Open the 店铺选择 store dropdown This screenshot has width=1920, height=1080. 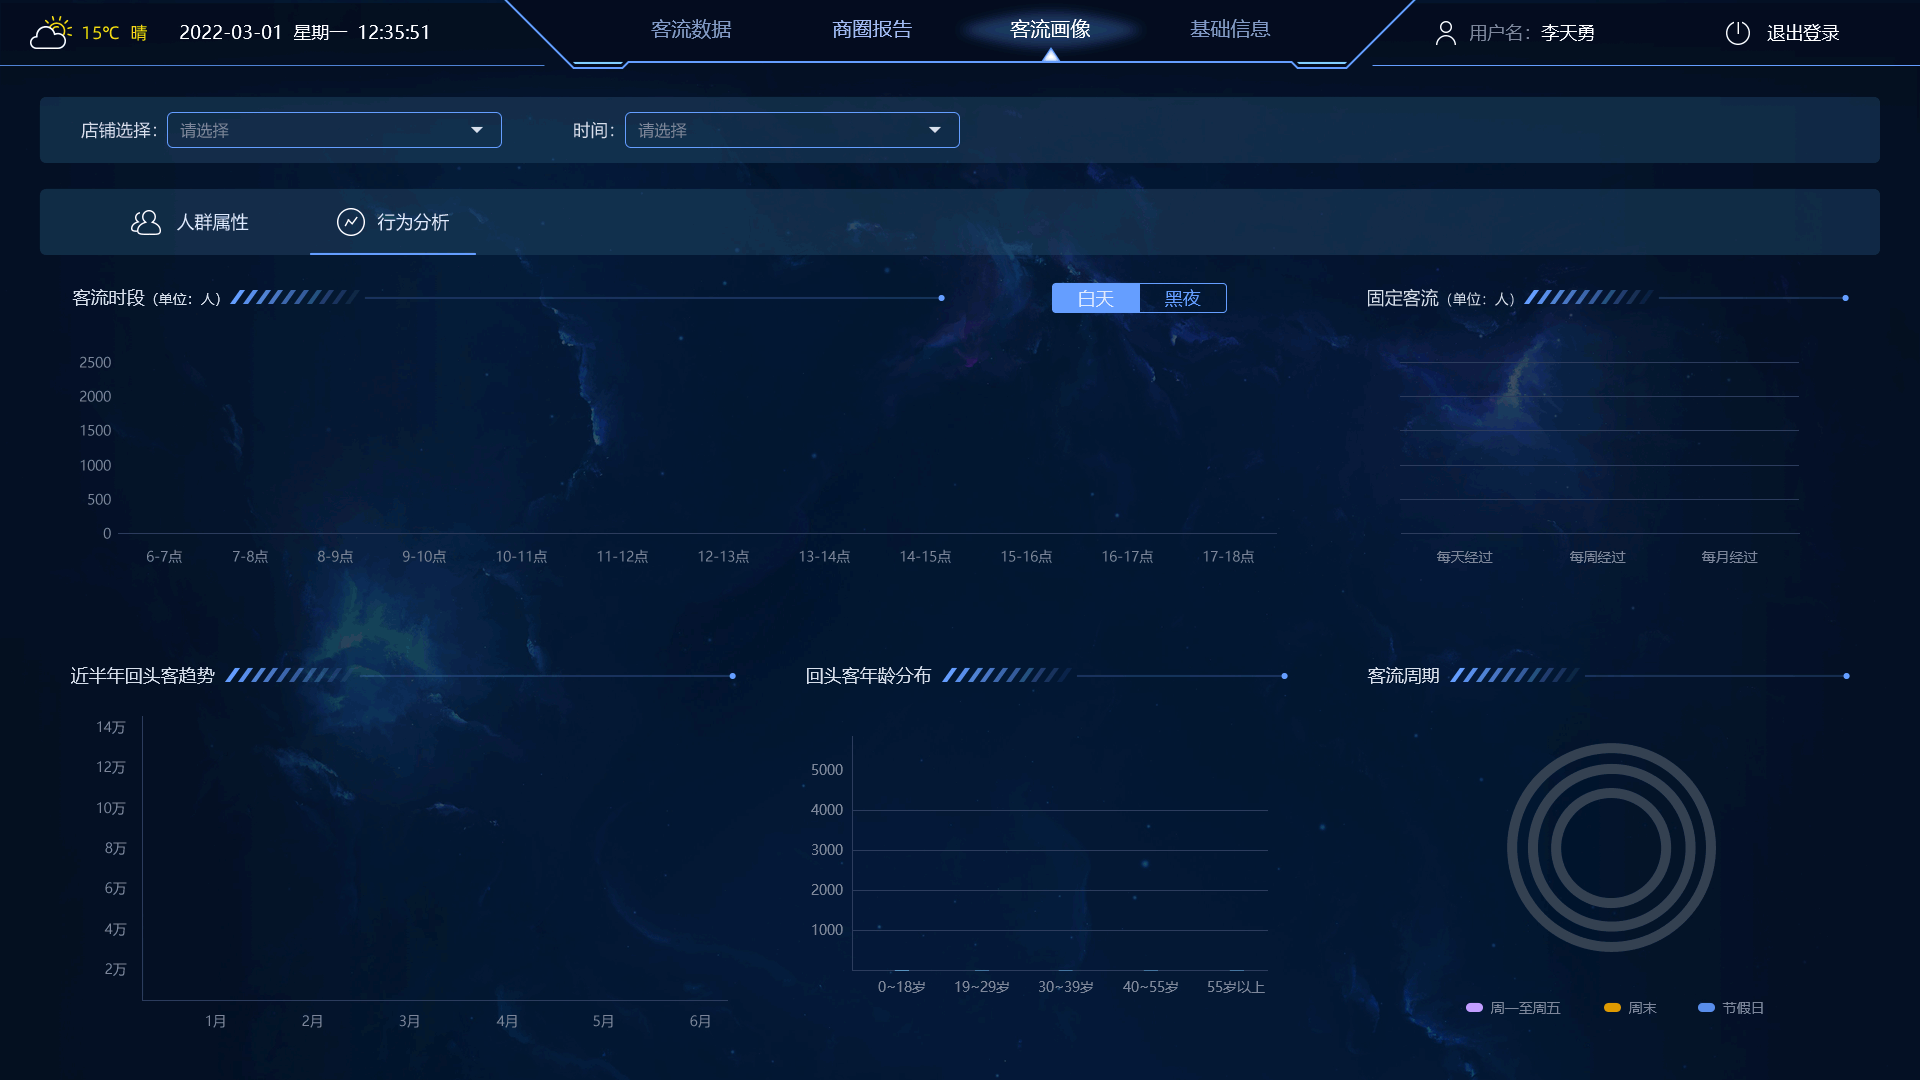[334, 130]
